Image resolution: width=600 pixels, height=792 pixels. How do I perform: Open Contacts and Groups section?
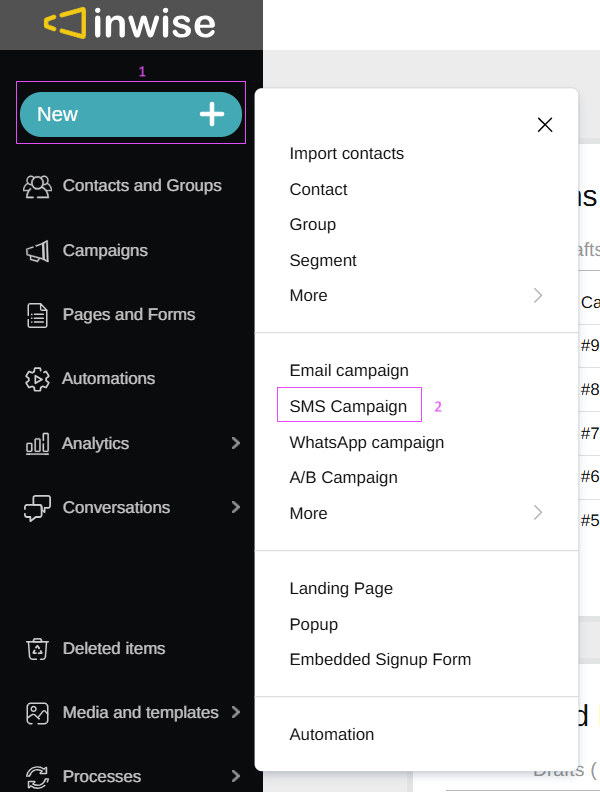tap(142, 185)
